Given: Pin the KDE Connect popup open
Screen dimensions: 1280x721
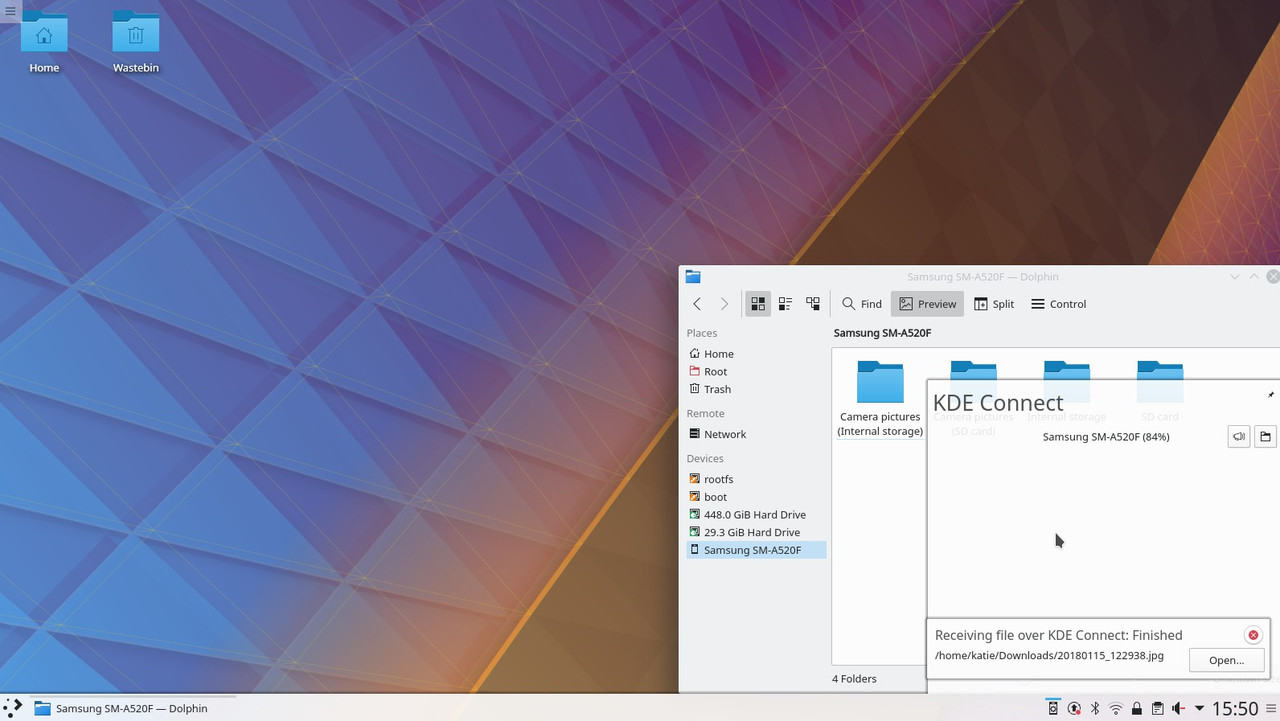Looking at the screenshot, I should pyautogui.click(x=1270, y=395).
